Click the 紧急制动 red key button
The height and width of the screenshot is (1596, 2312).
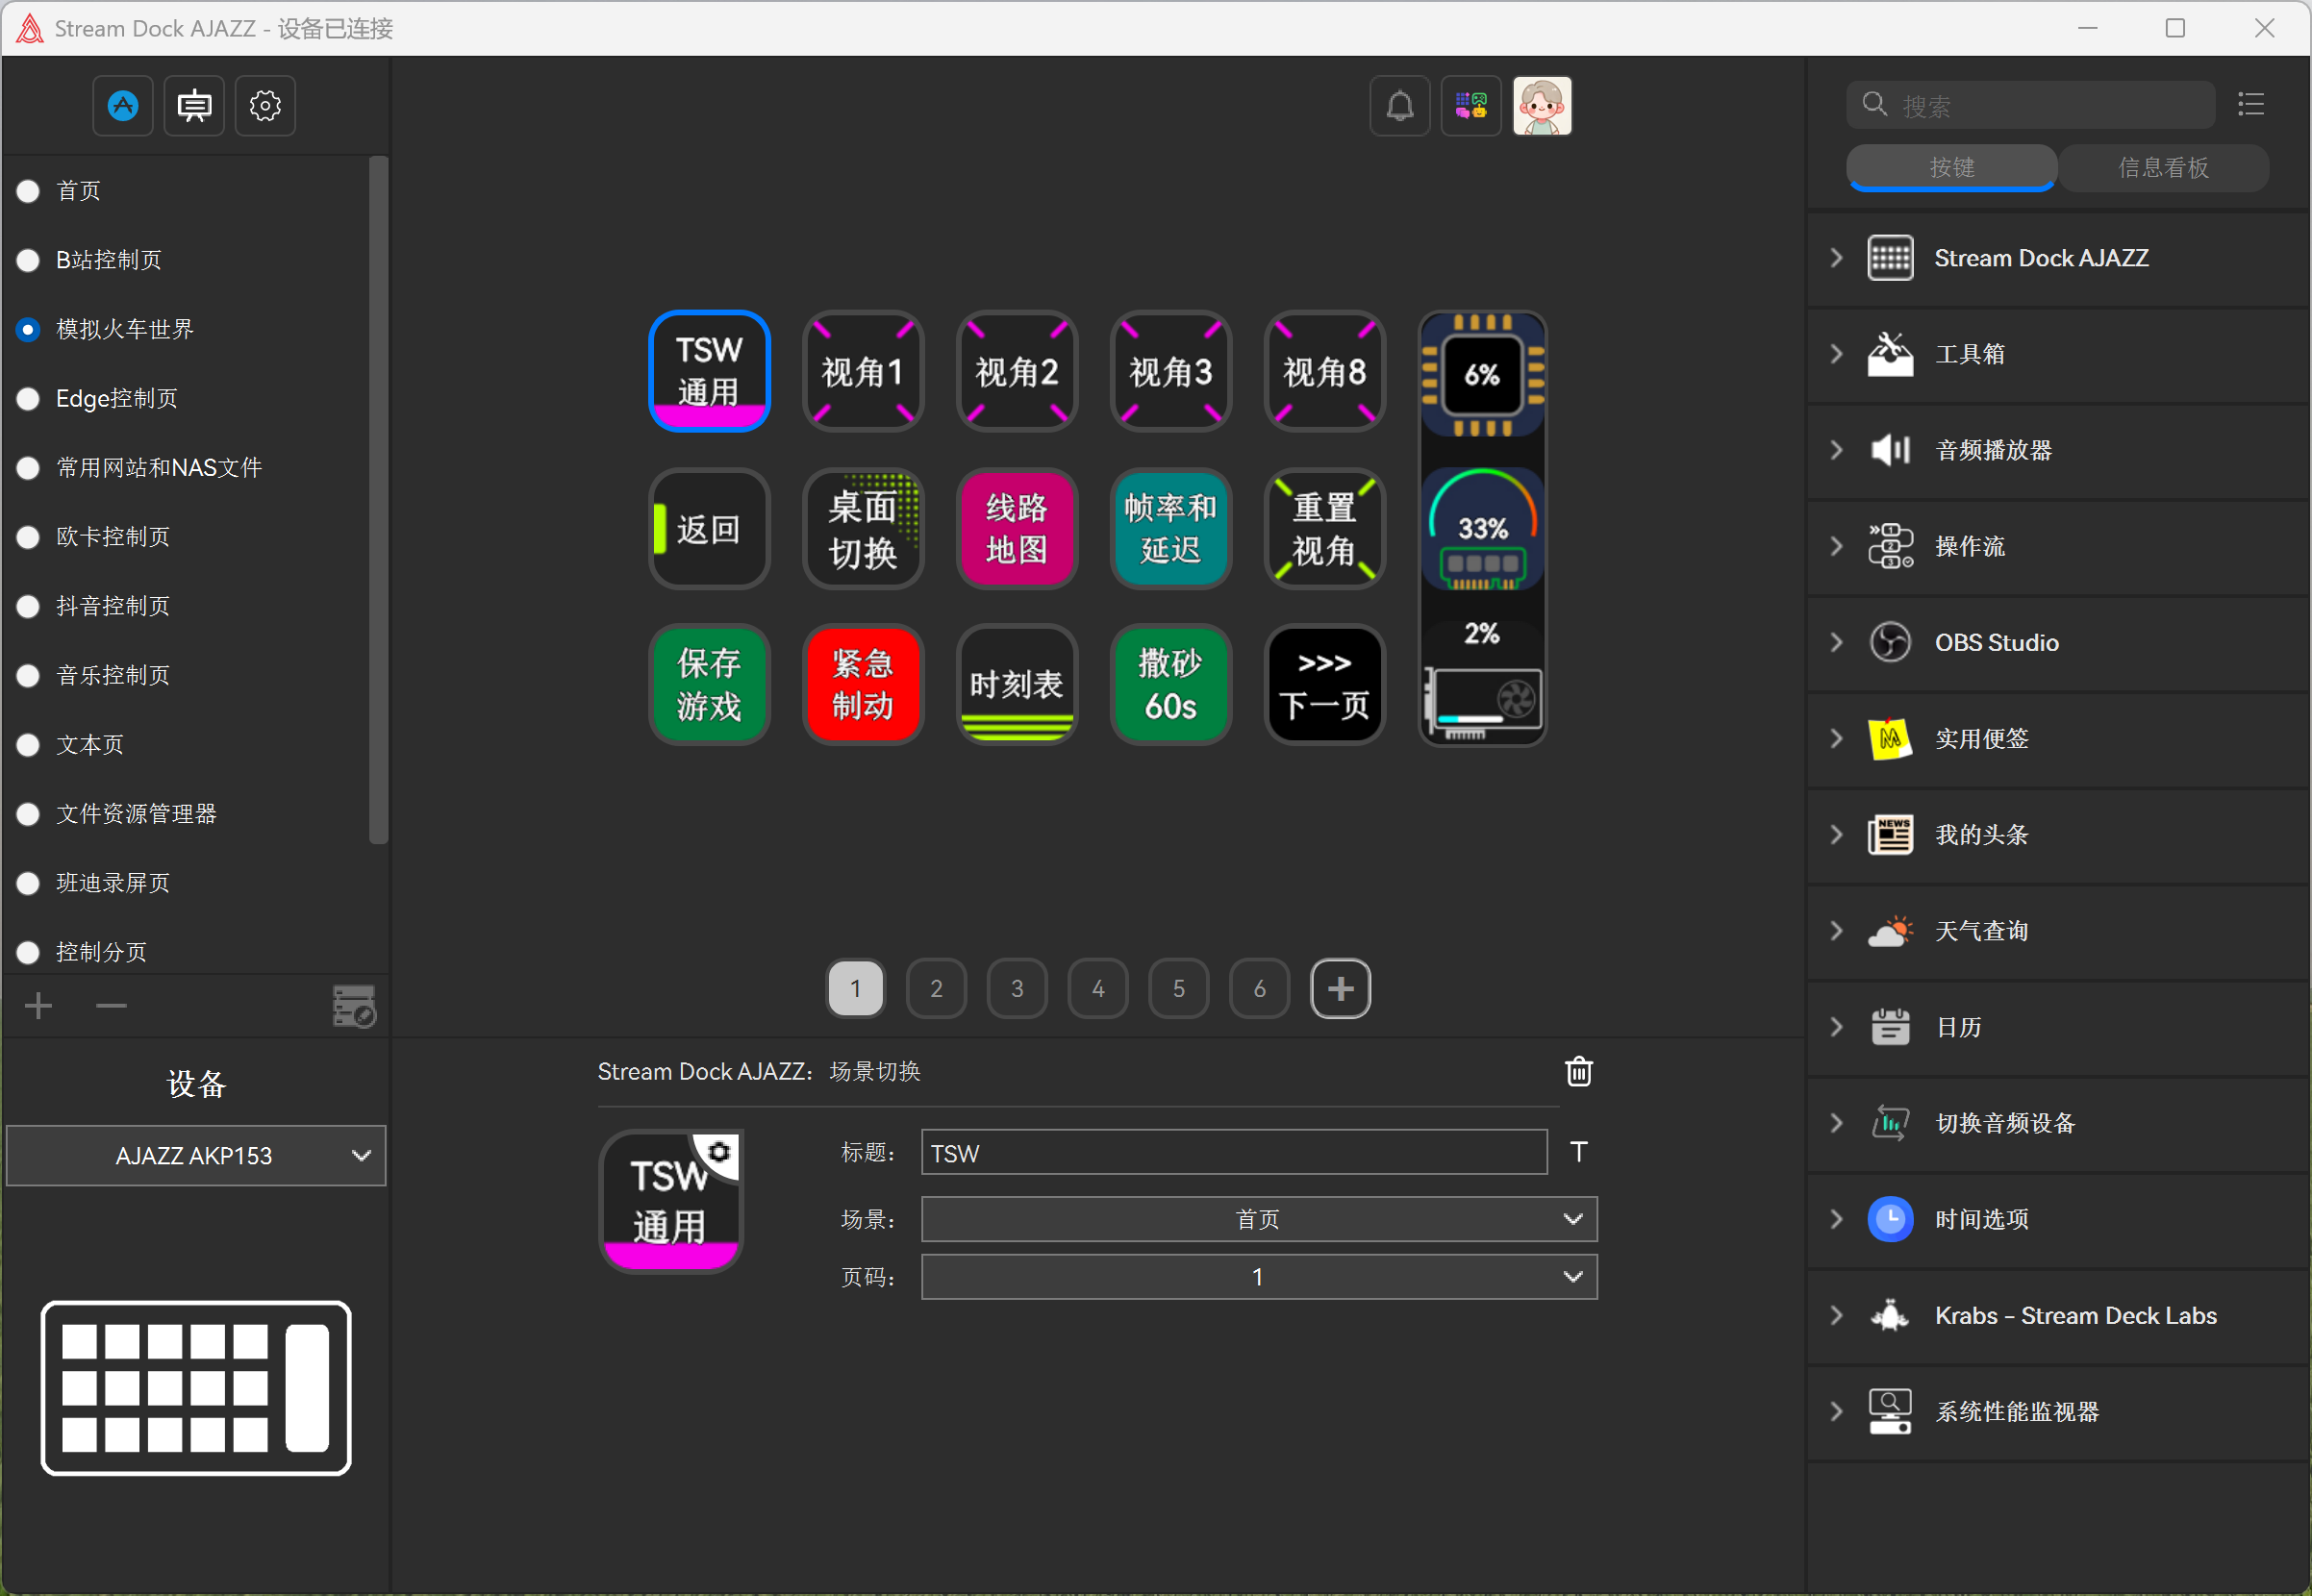(x=862, y=685)
